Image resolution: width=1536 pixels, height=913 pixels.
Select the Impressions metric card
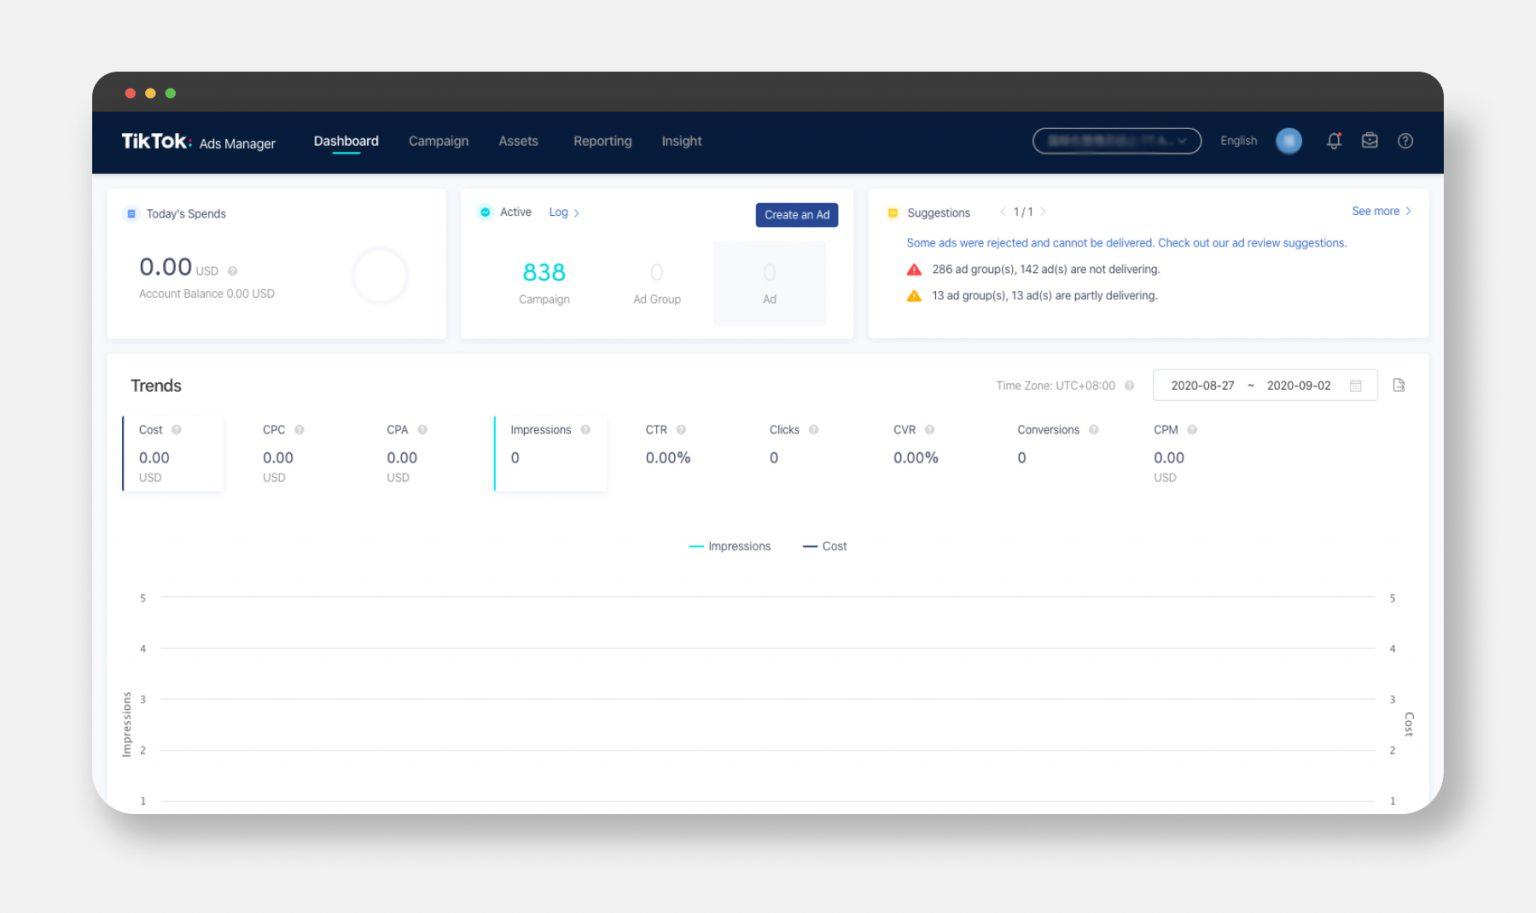point(550,454)
